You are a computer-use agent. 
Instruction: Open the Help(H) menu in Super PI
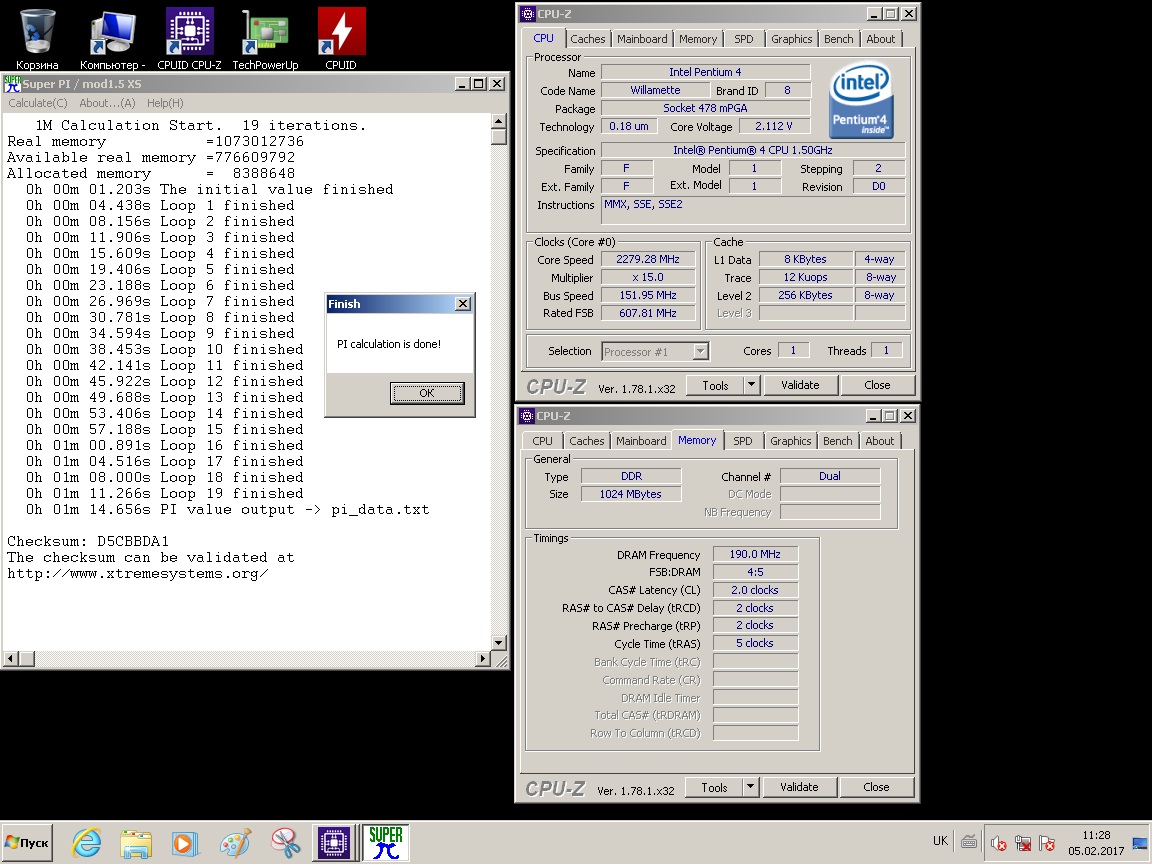click(x=165, y=104)
